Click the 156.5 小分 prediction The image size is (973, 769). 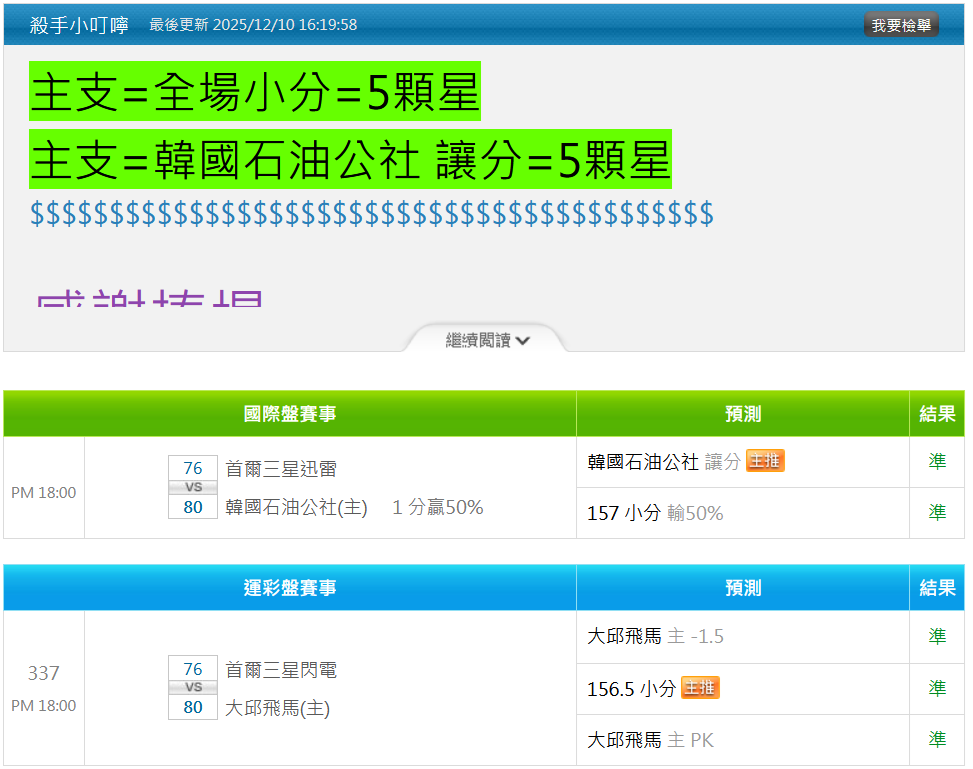click(x=631, y=689)
